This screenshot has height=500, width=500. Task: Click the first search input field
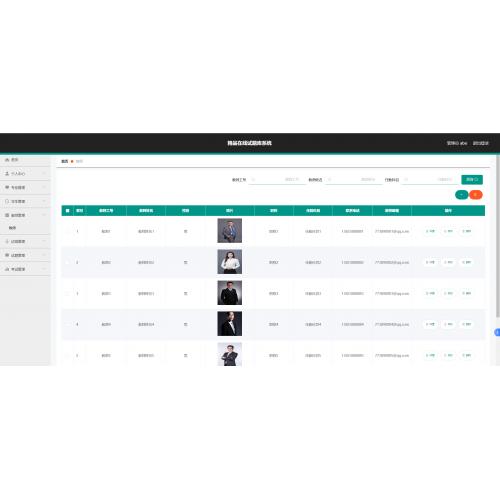tap(277, 180)
